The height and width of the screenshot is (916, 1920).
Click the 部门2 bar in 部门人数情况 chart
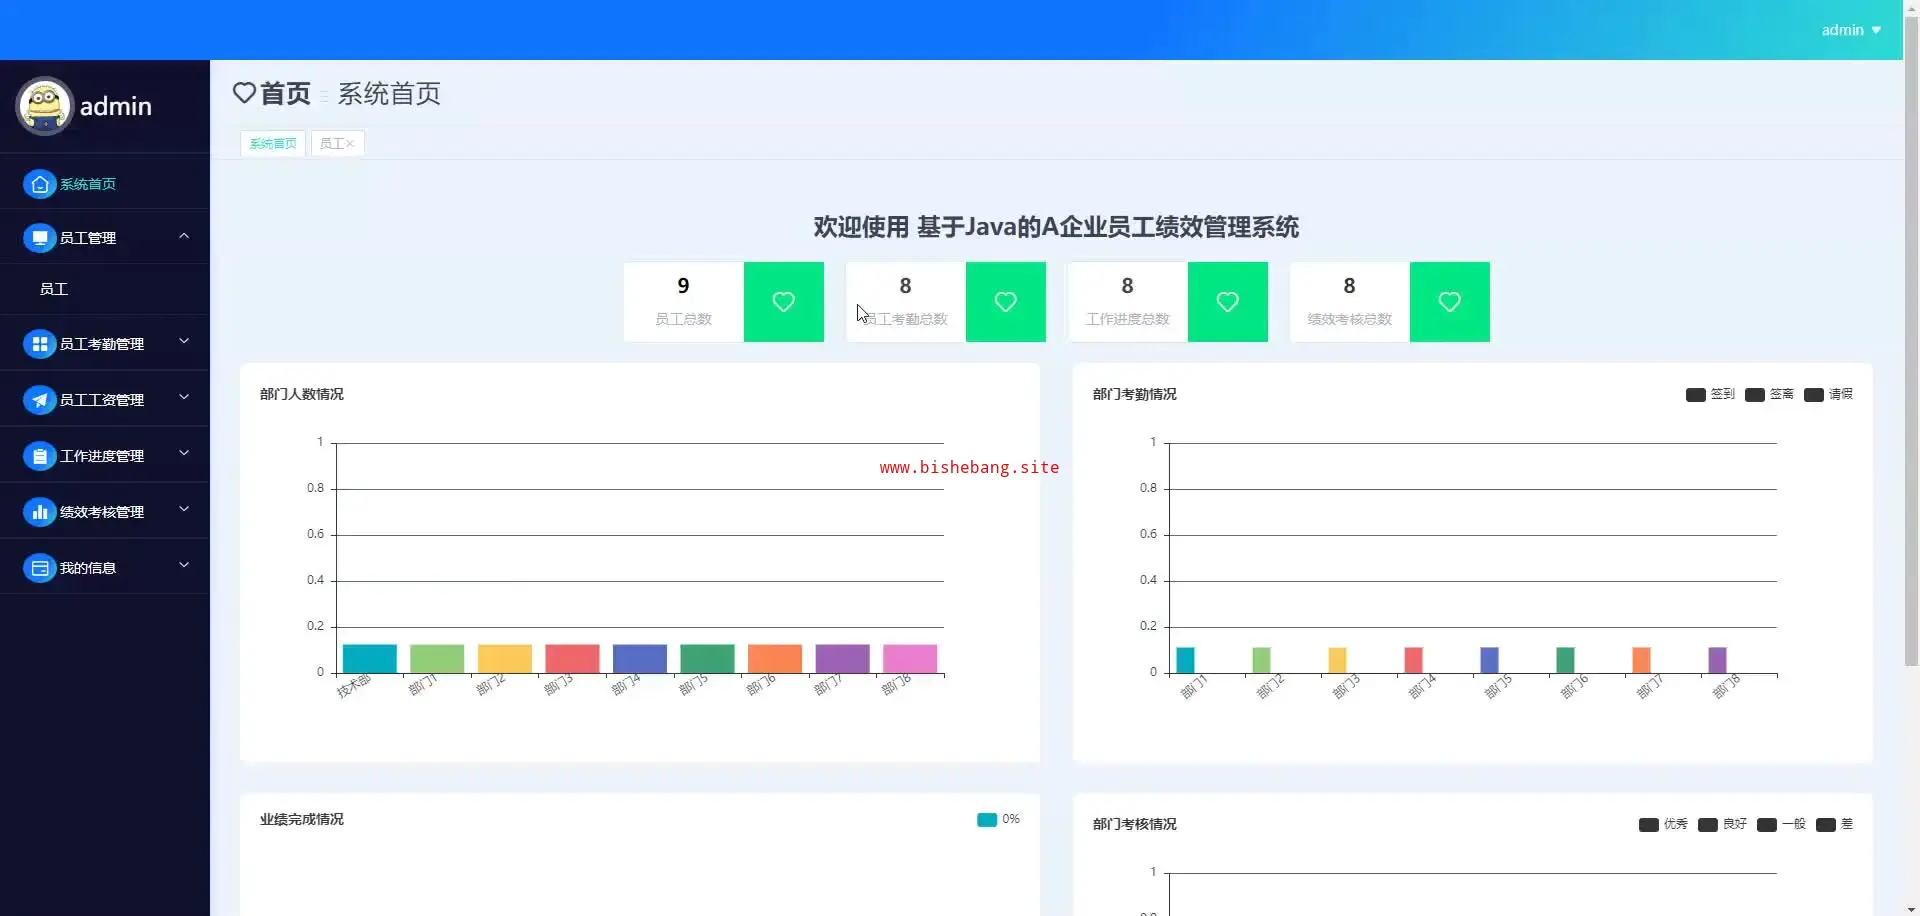tap(505, 658)
